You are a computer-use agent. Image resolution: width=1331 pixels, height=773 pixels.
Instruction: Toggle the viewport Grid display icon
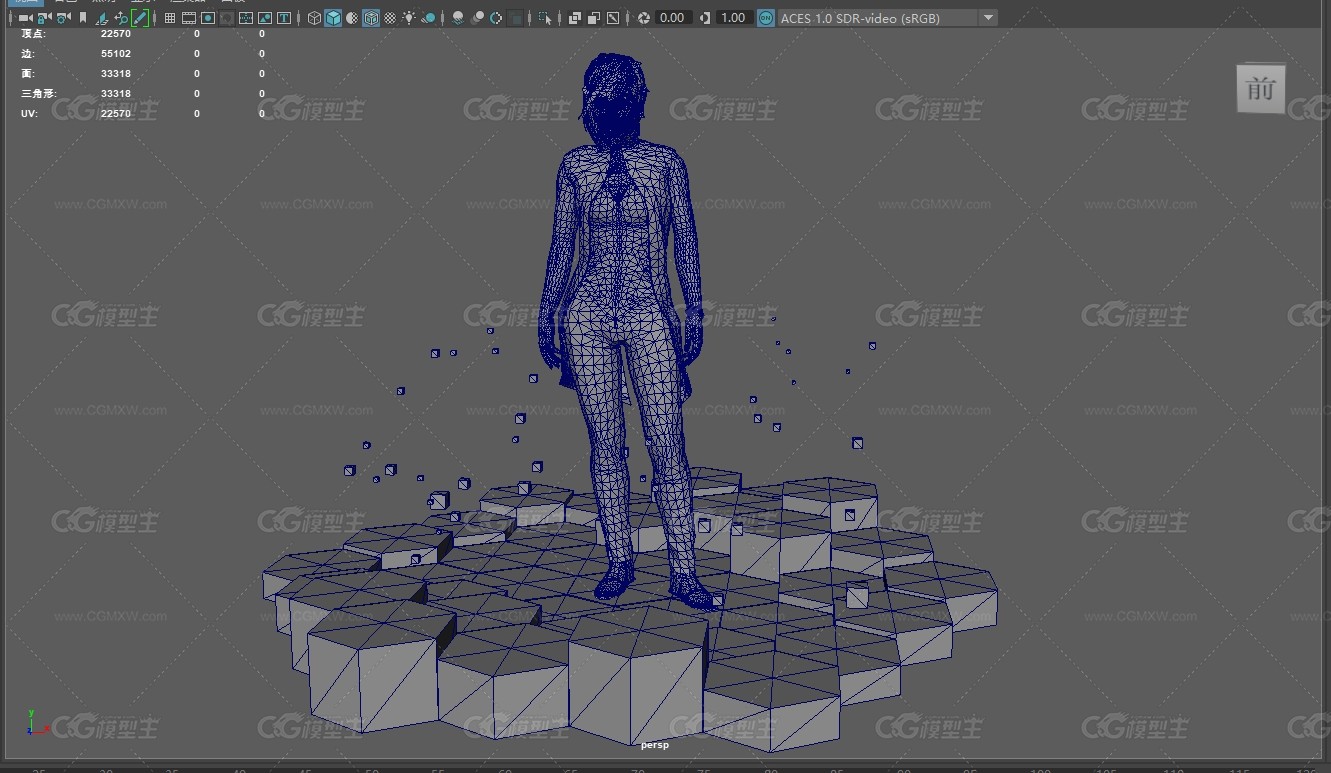point(170,18)
